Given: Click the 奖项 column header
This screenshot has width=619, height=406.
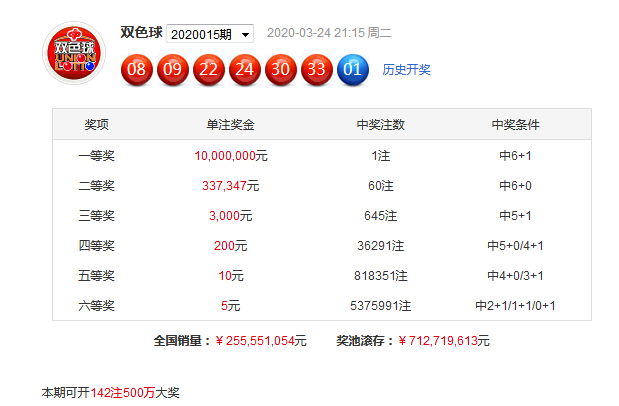Looking at the screenshot, I should pyautogui.click(x=96, y=124).
